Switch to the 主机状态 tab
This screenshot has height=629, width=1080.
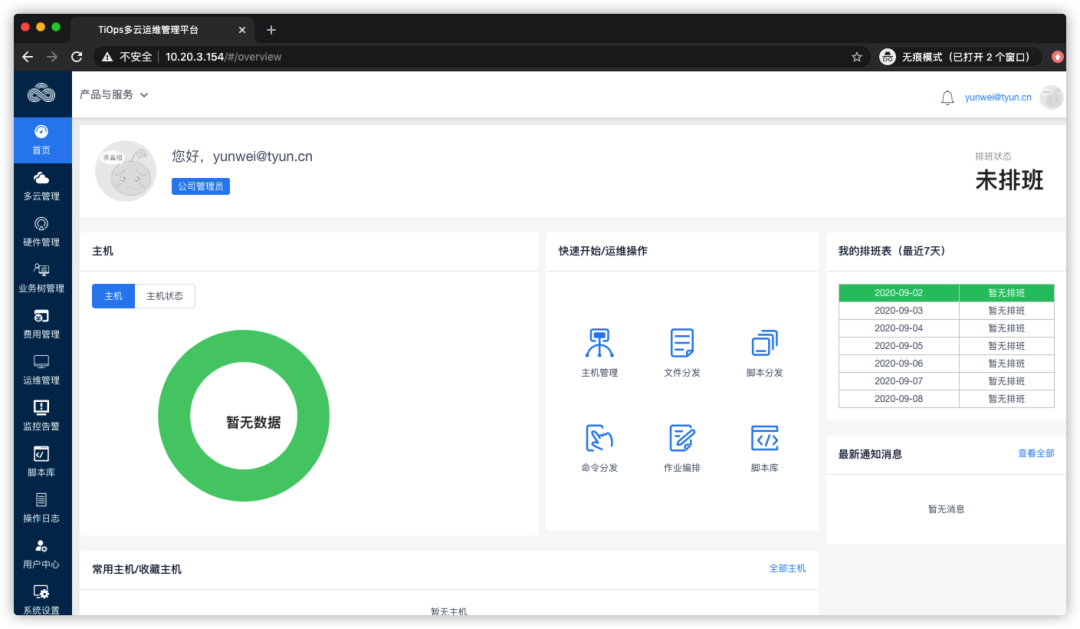point(163,296)
